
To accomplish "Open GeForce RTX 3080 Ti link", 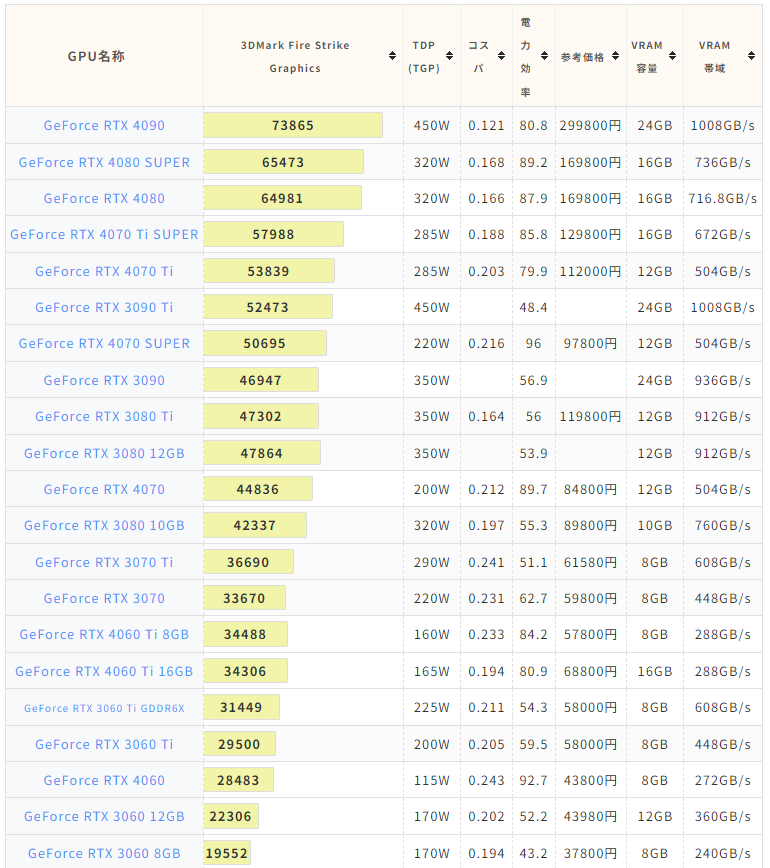I will click(104, 416).
